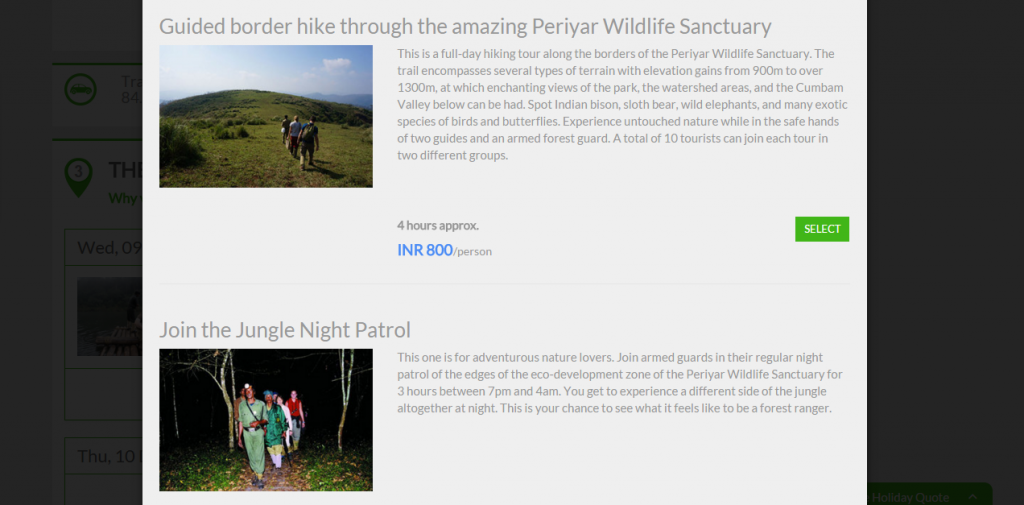
Task: Click the dimmed activity thumbnail under Wed
Action: tap(110, 317)
